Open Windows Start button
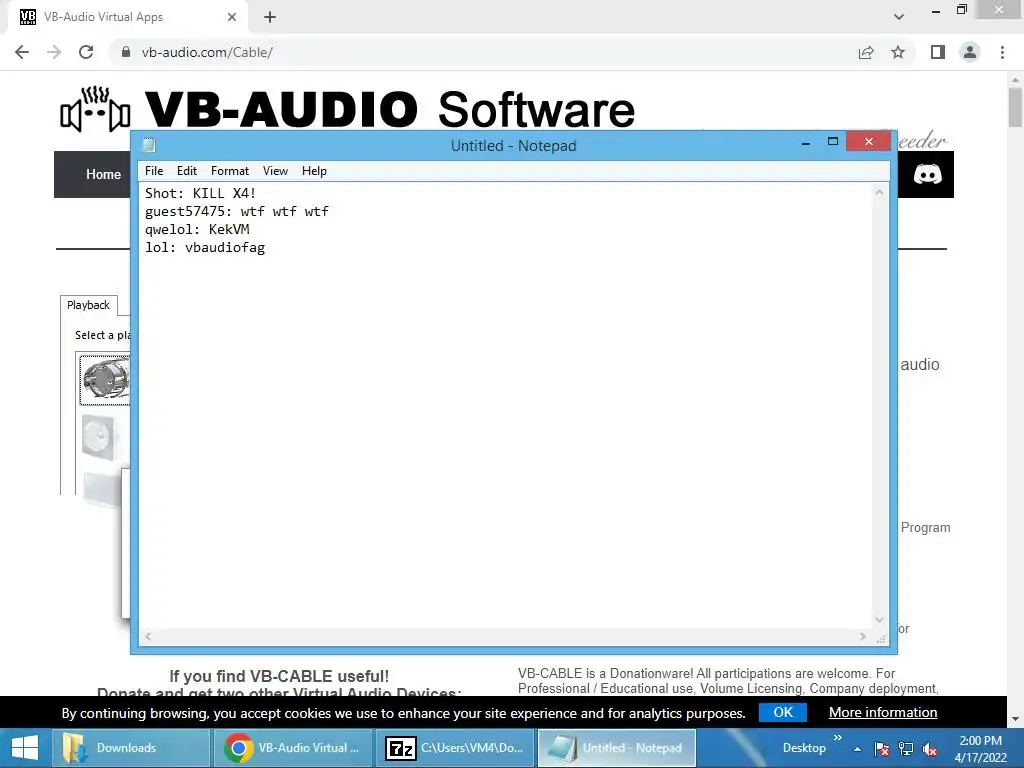This screenshot has height=768, width=1024. point(25,748)
